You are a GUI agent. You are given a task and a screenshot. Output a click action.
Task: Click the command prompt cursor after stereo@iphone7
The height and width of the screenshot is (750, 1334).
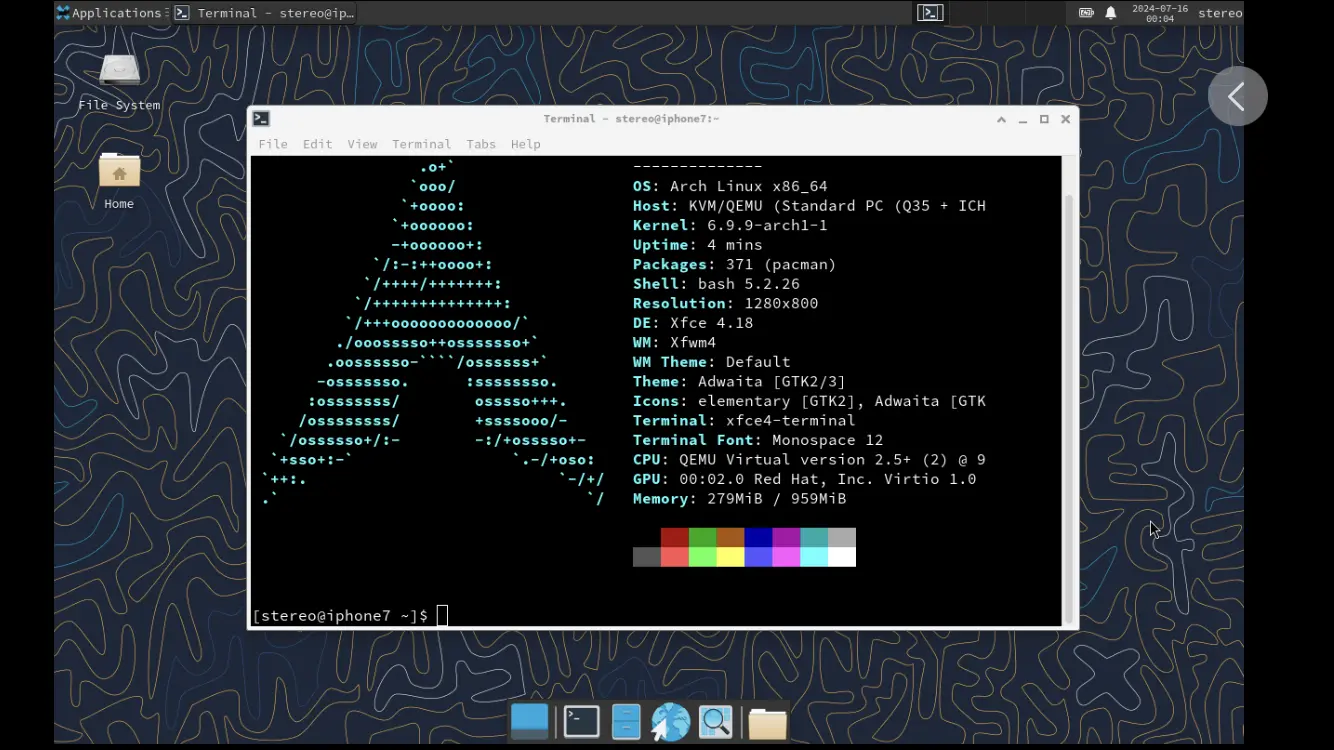click(442, 615)
